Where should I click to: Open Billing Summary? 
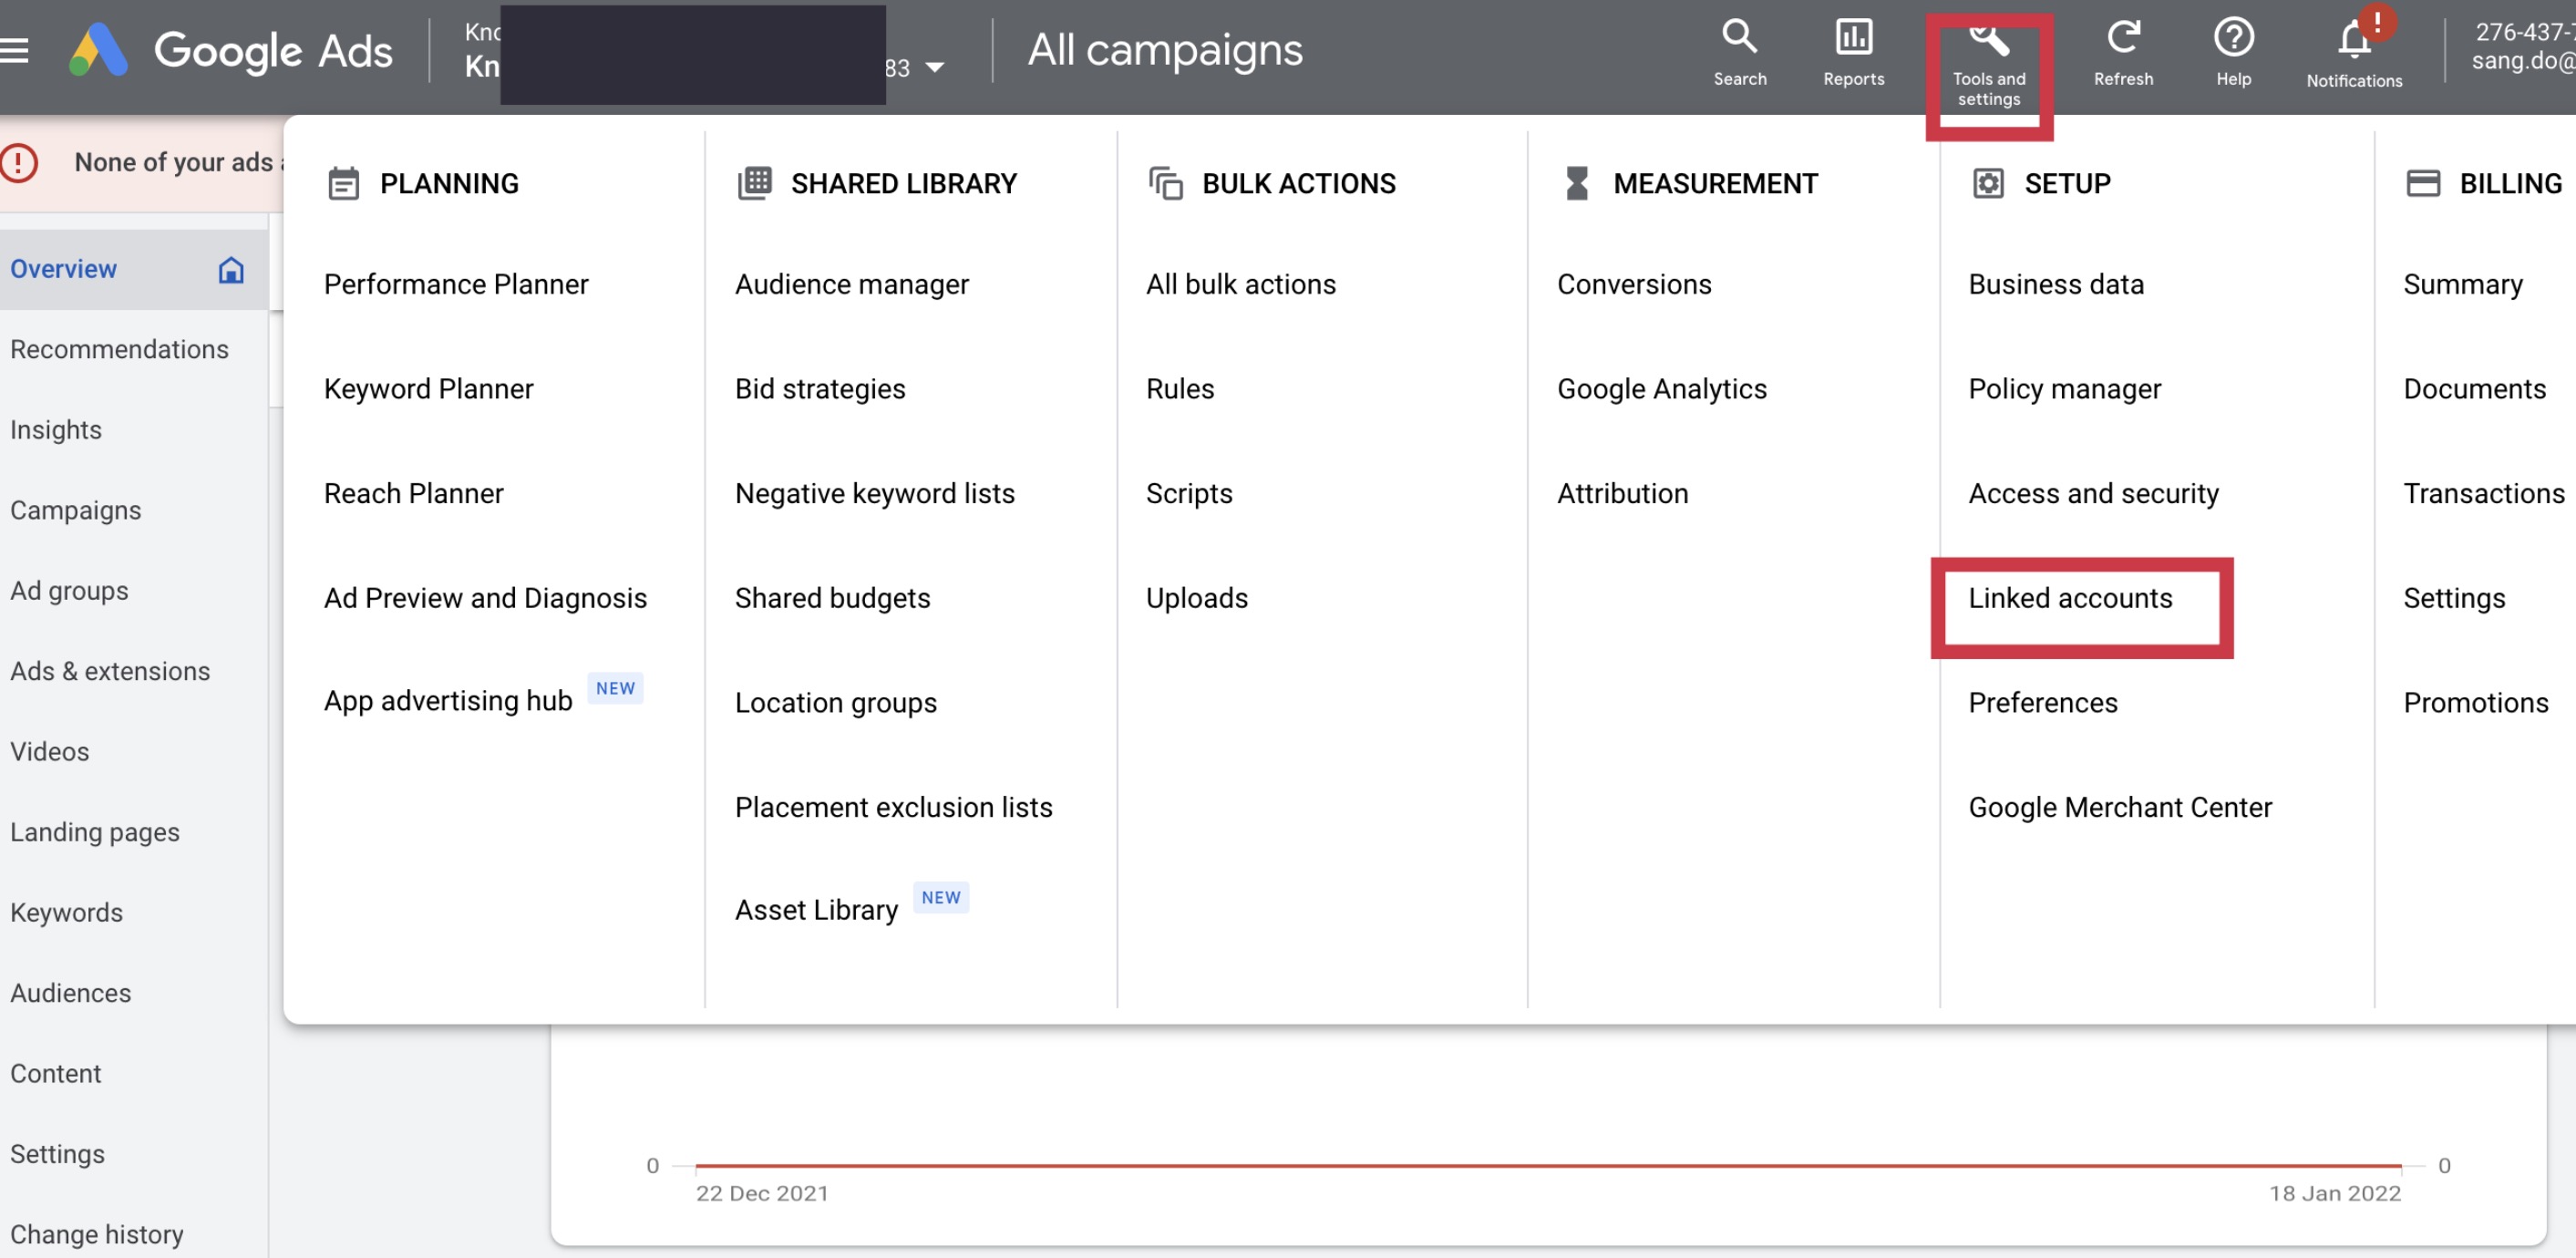[x=2462, y=285]
